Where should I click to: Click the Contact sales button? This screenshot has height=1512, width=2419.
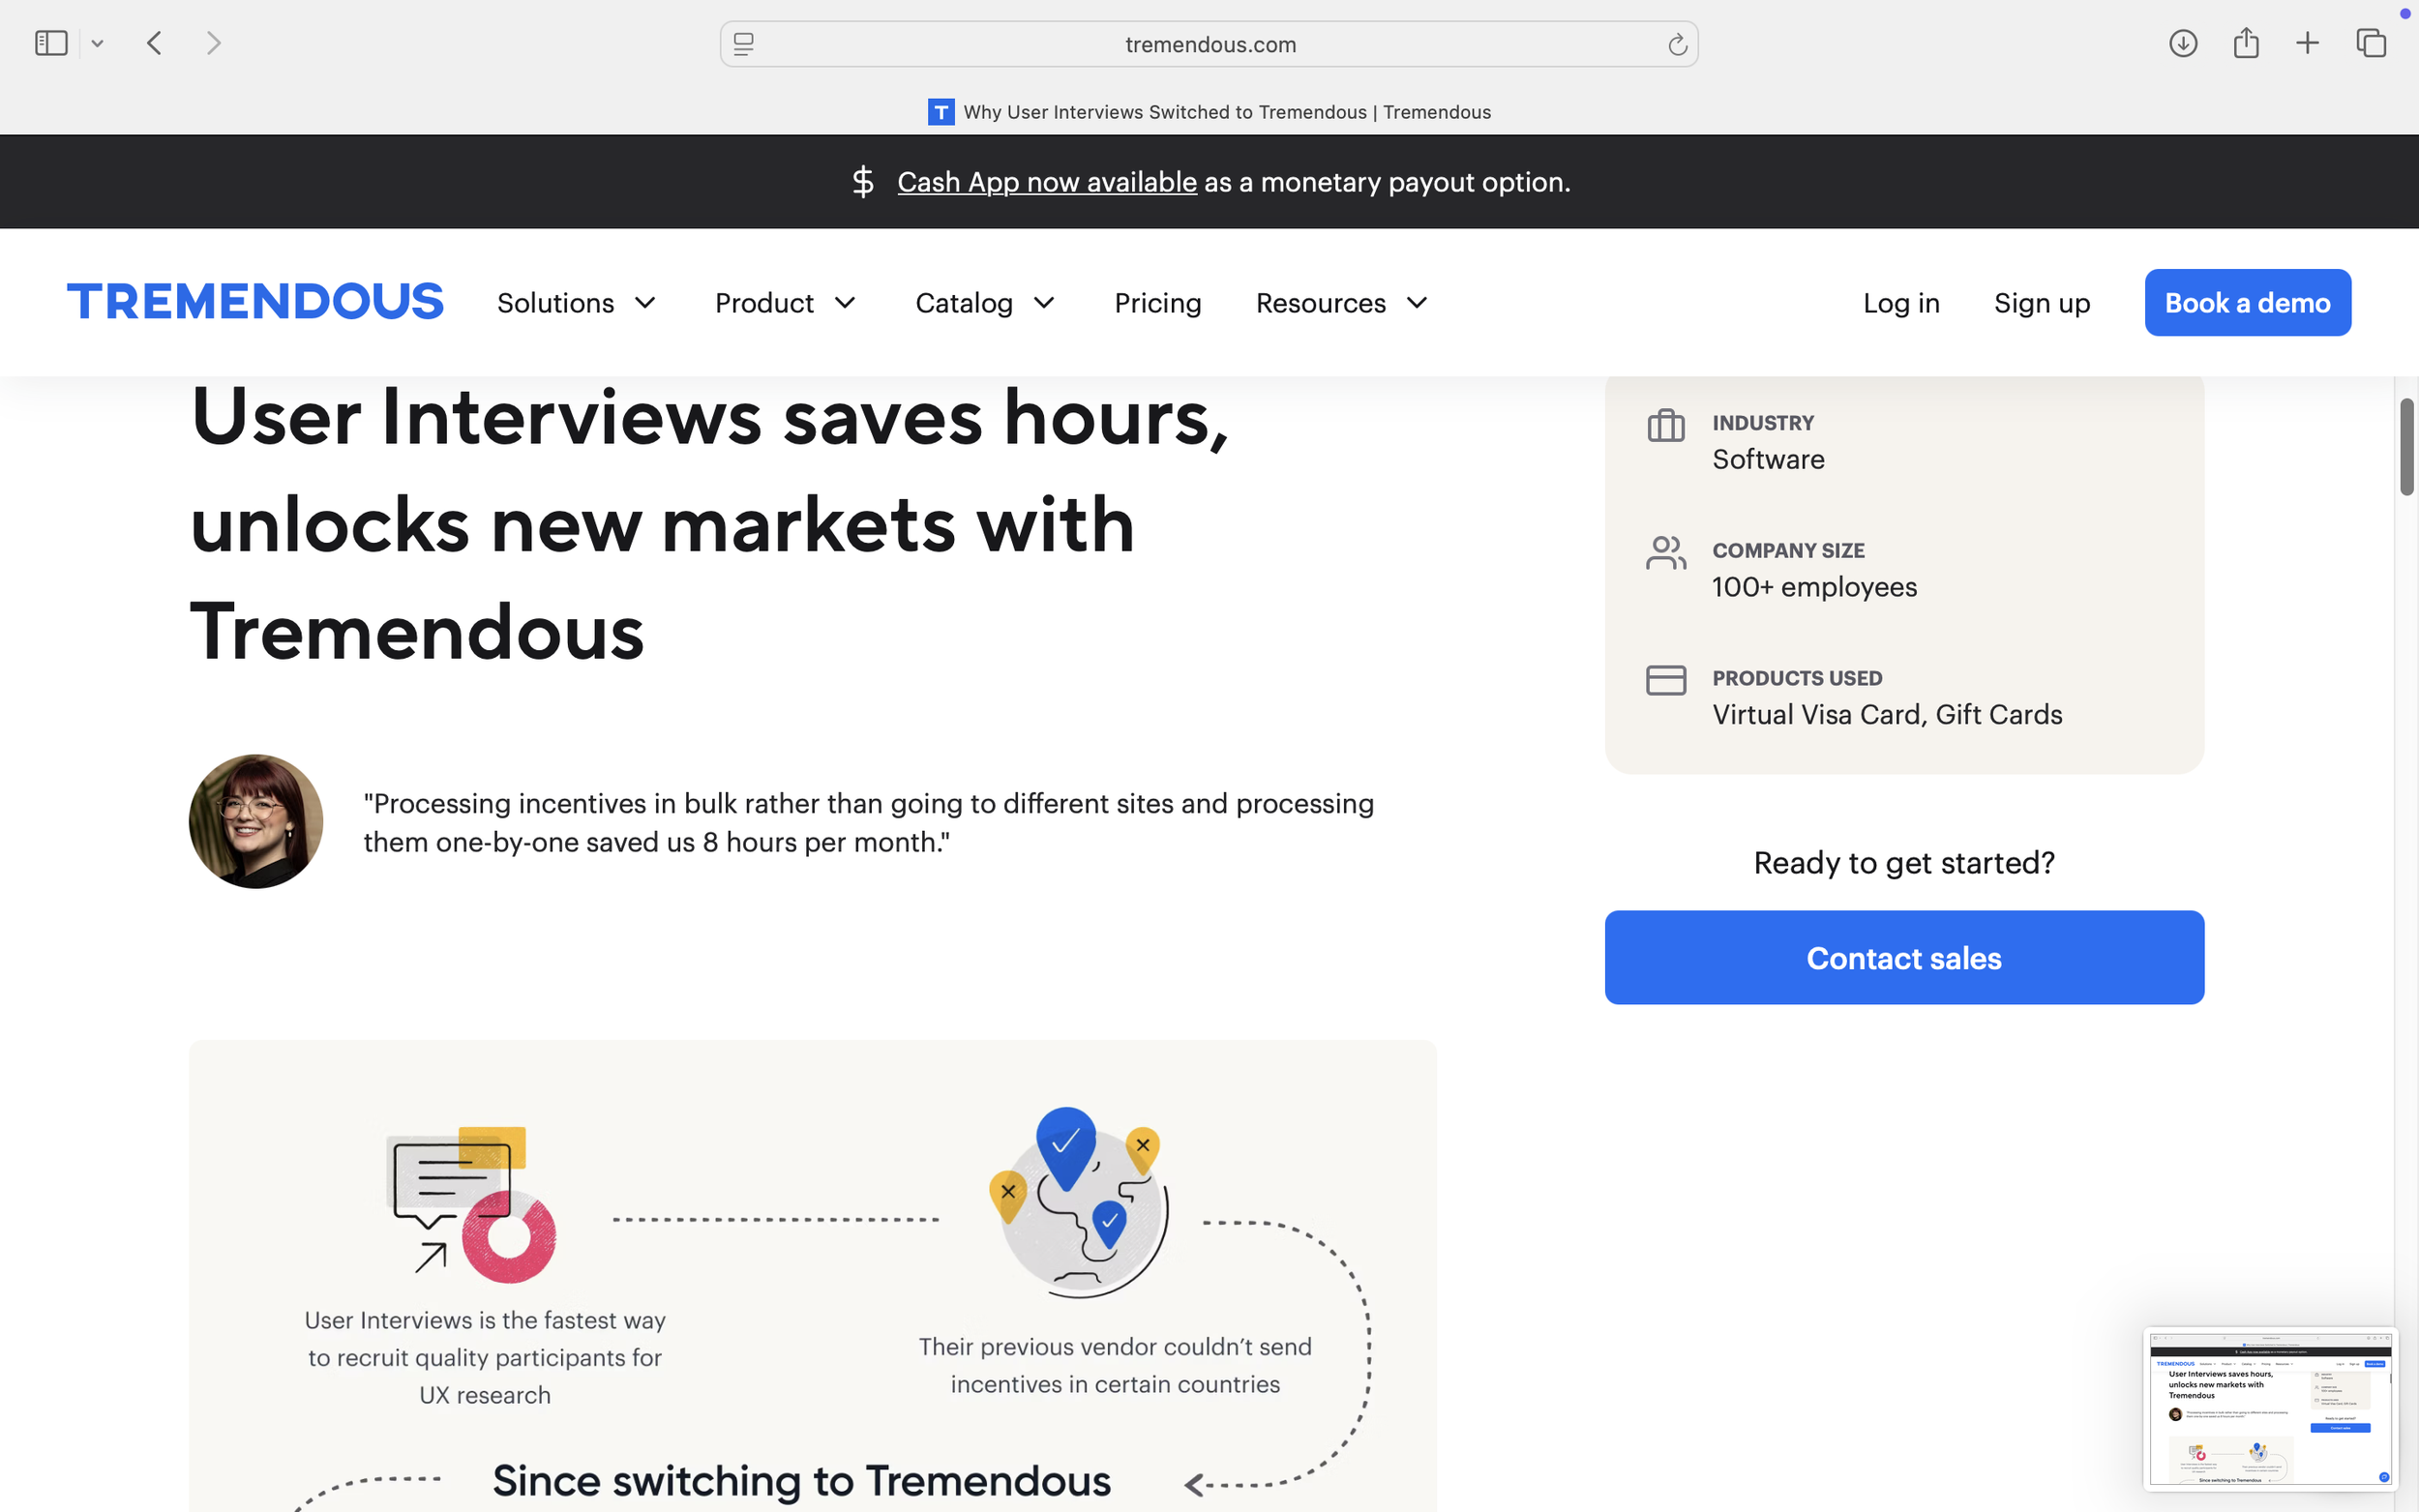click(x=1903, y=957)
